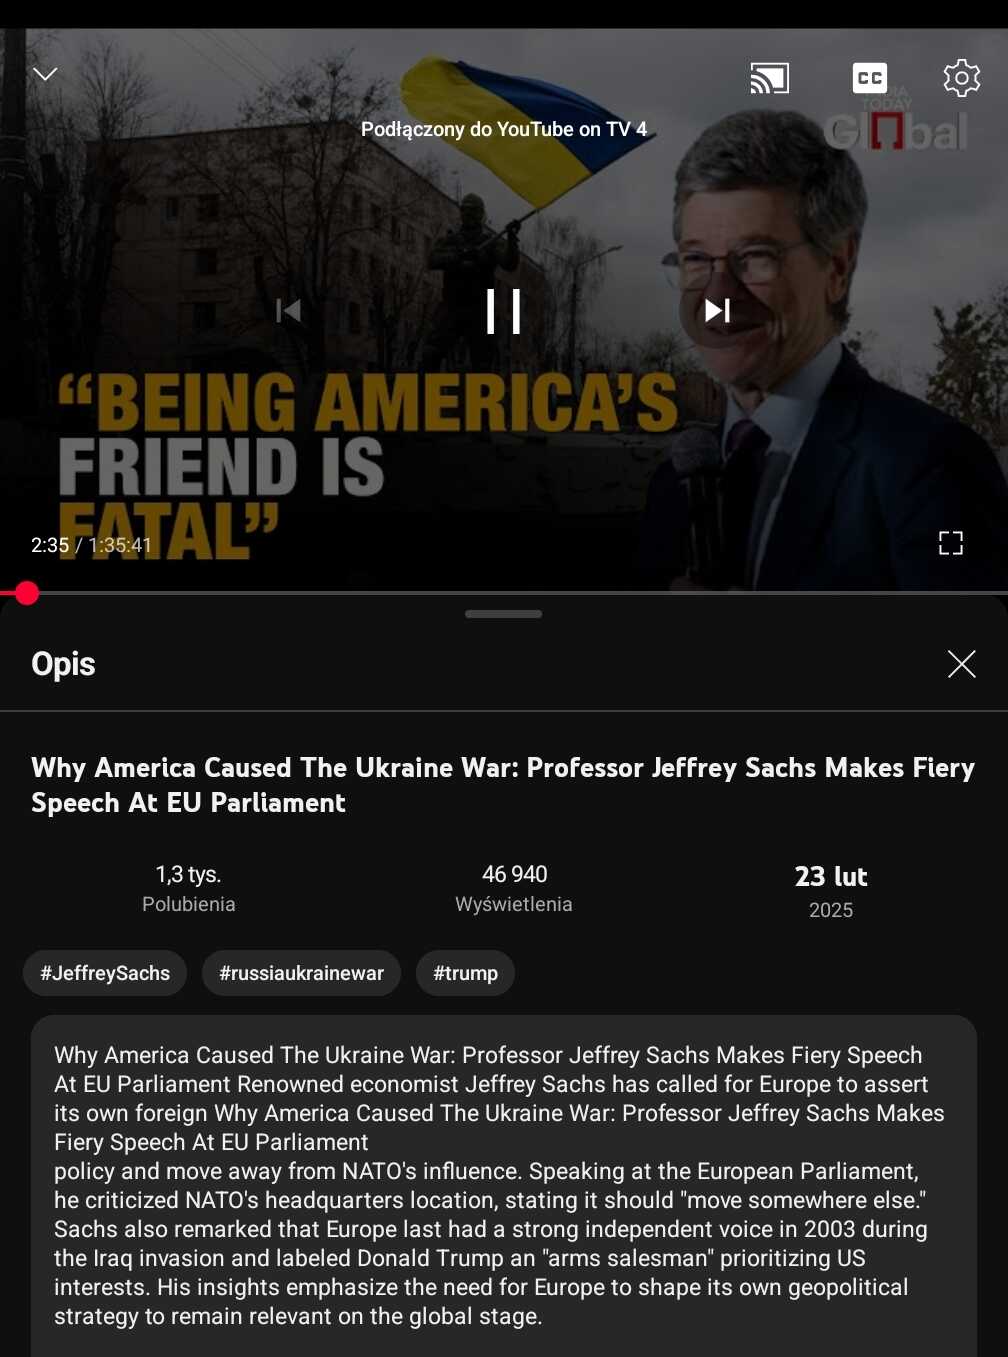Open the #russiaukrainewar hashtag
The image size is (1008, 1357).
[301, 973]
